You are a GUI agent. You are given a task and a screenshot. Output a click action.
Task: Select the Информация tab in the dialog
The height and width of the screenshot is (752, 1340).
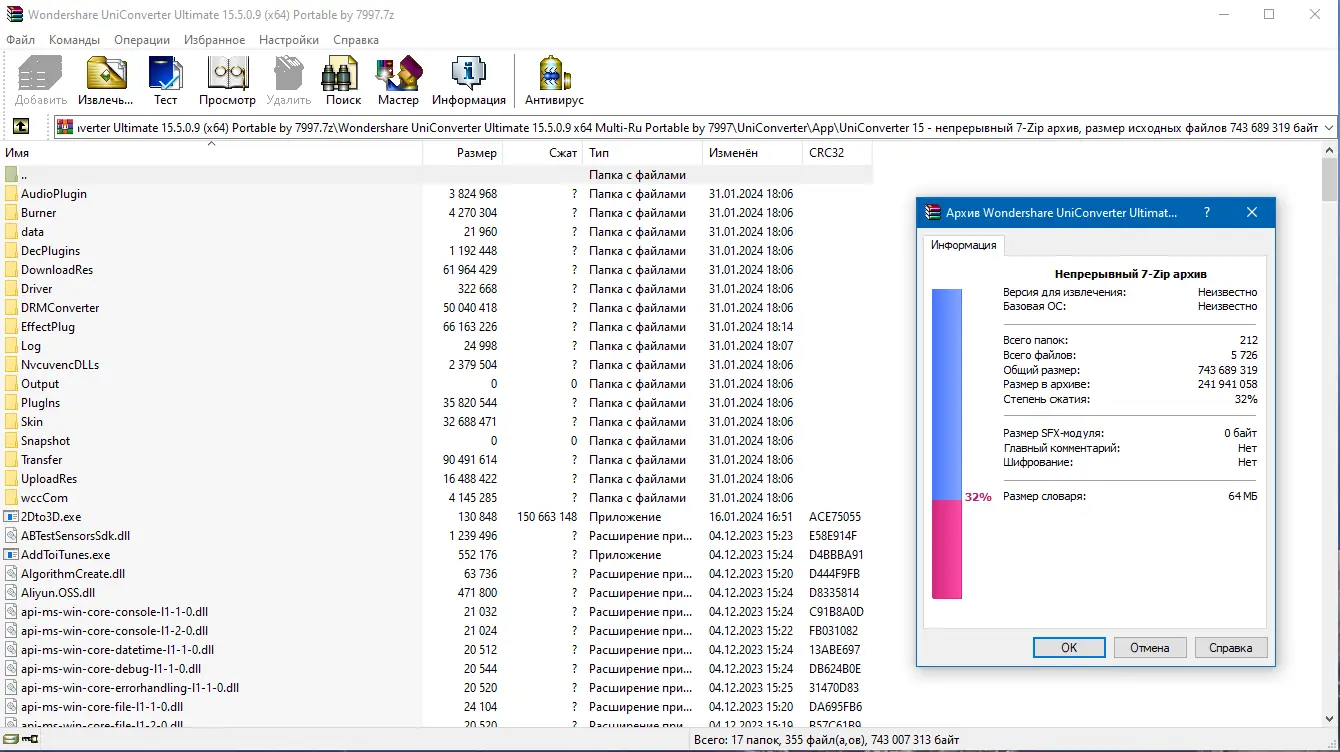964,245
